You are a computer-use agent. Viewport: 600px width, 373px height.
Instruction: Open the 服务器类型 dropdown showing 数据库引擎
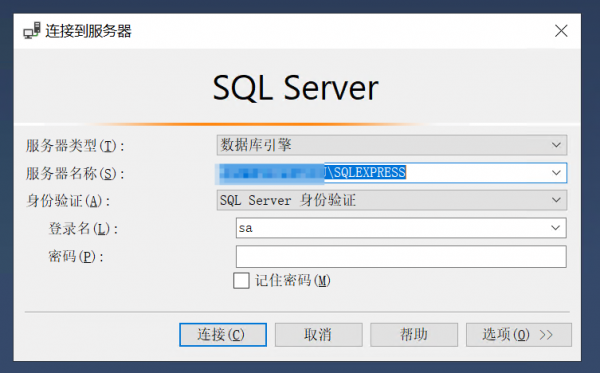pyautogui.click(x=391, y=145)
